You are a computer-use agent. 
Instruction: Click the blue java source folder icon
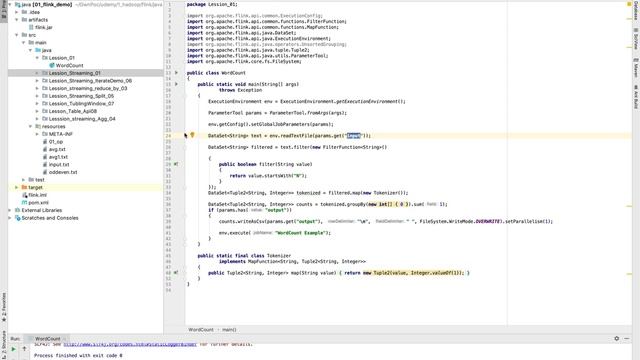38,50
